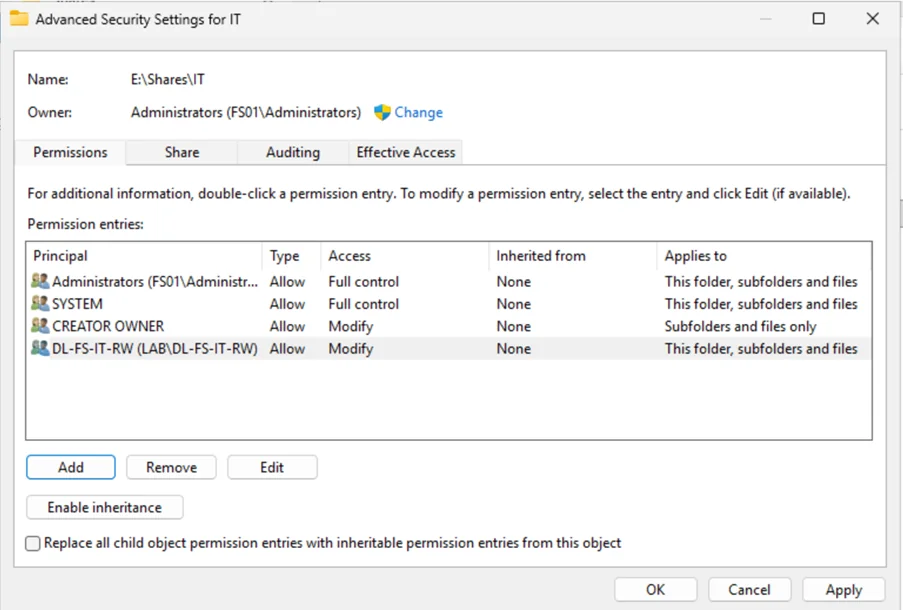Click the Add button

tap(71, 467)
